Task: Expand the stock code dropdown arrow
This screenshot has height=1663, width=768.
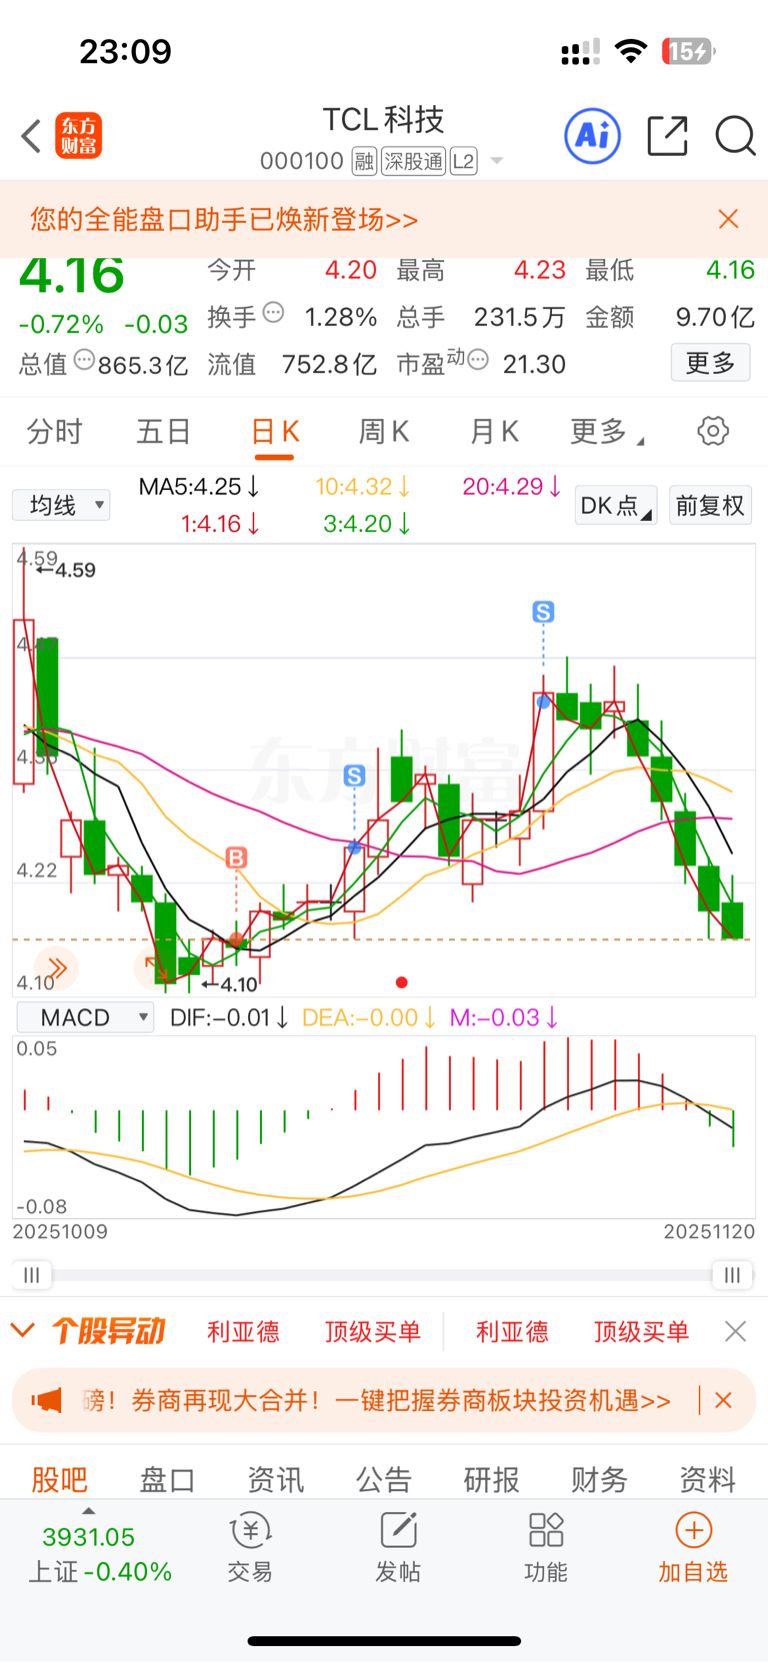Action: click(497, 161)
